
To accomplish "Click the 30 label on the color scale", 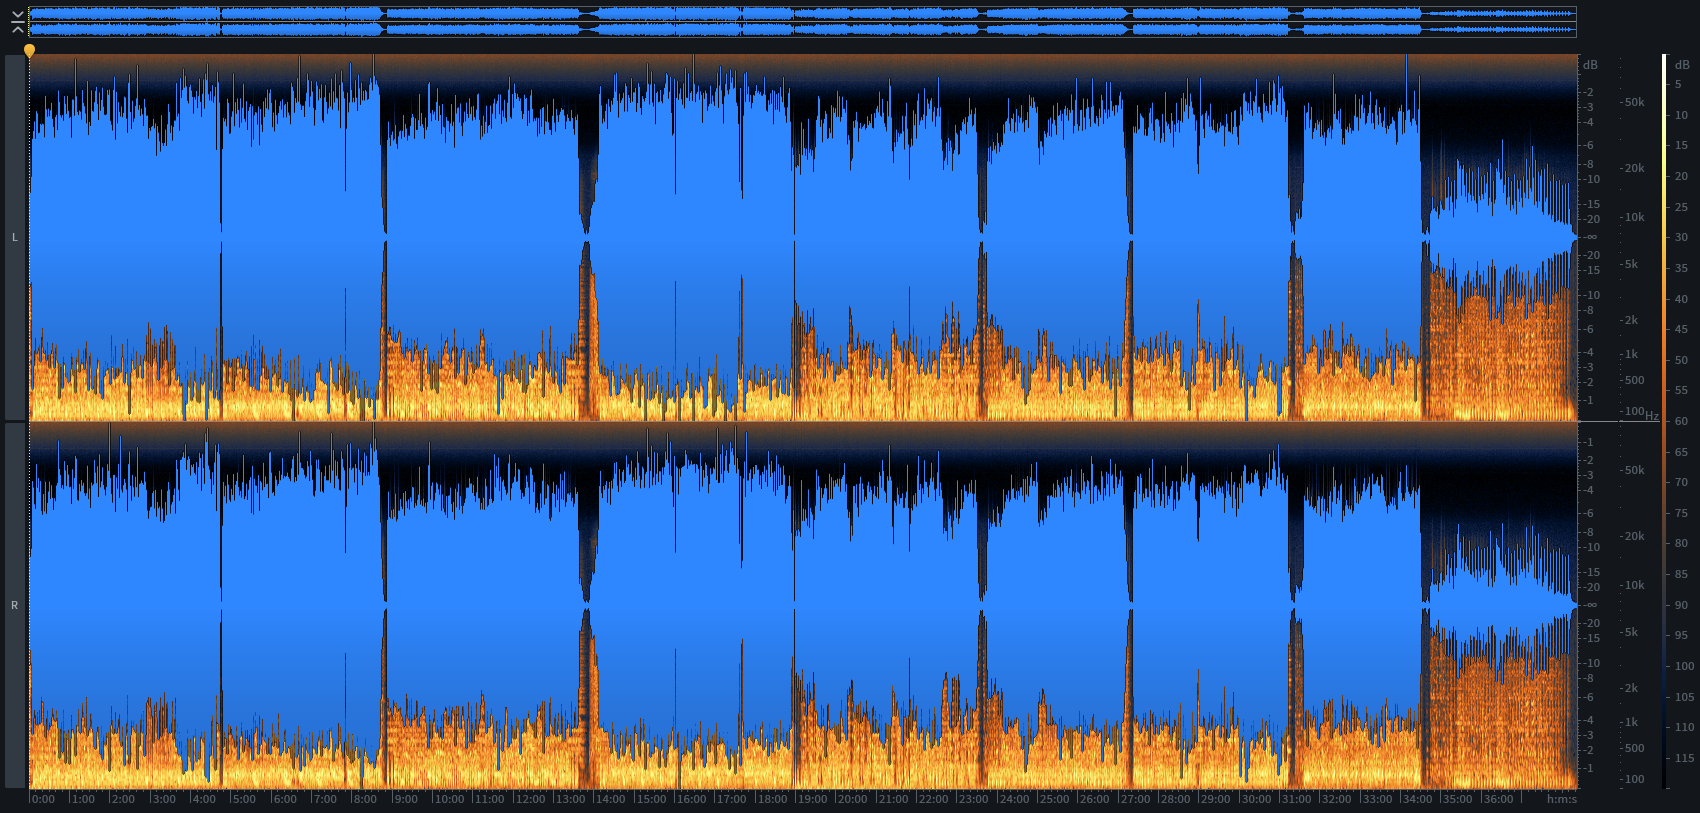I will pos(1681,237).
